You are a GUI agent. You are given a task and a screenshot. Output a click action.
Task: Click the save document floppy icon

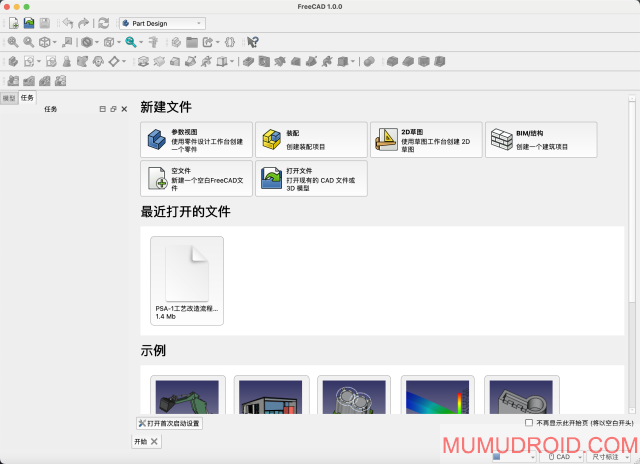(x=45, y=23)
